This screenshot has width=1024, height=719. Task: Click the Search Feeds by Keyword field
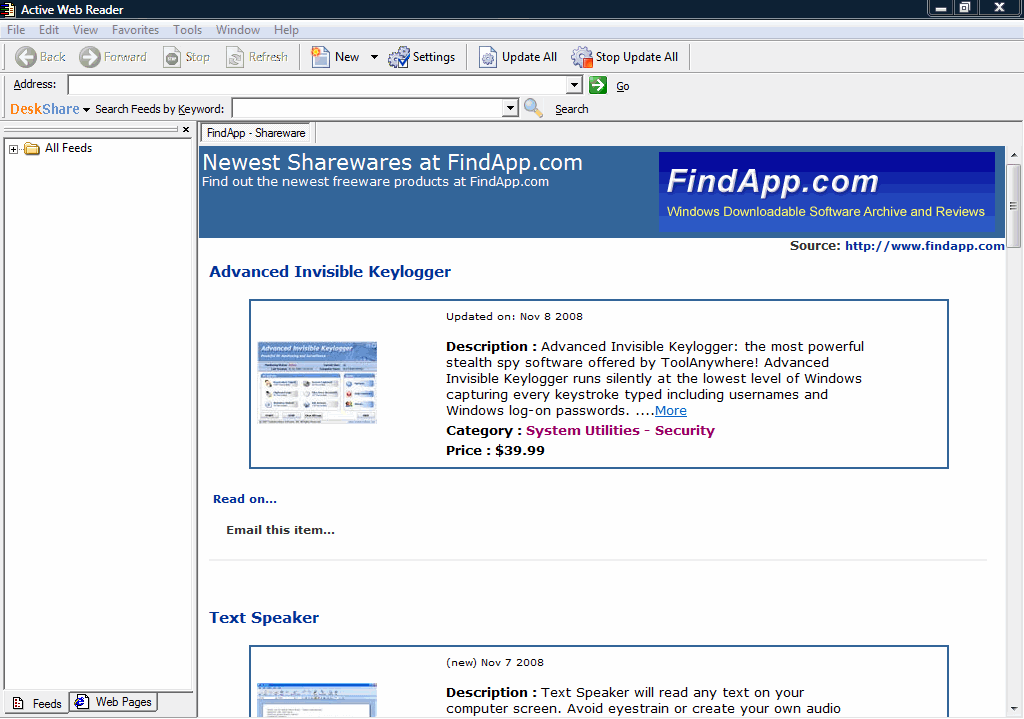pos(368,108)
